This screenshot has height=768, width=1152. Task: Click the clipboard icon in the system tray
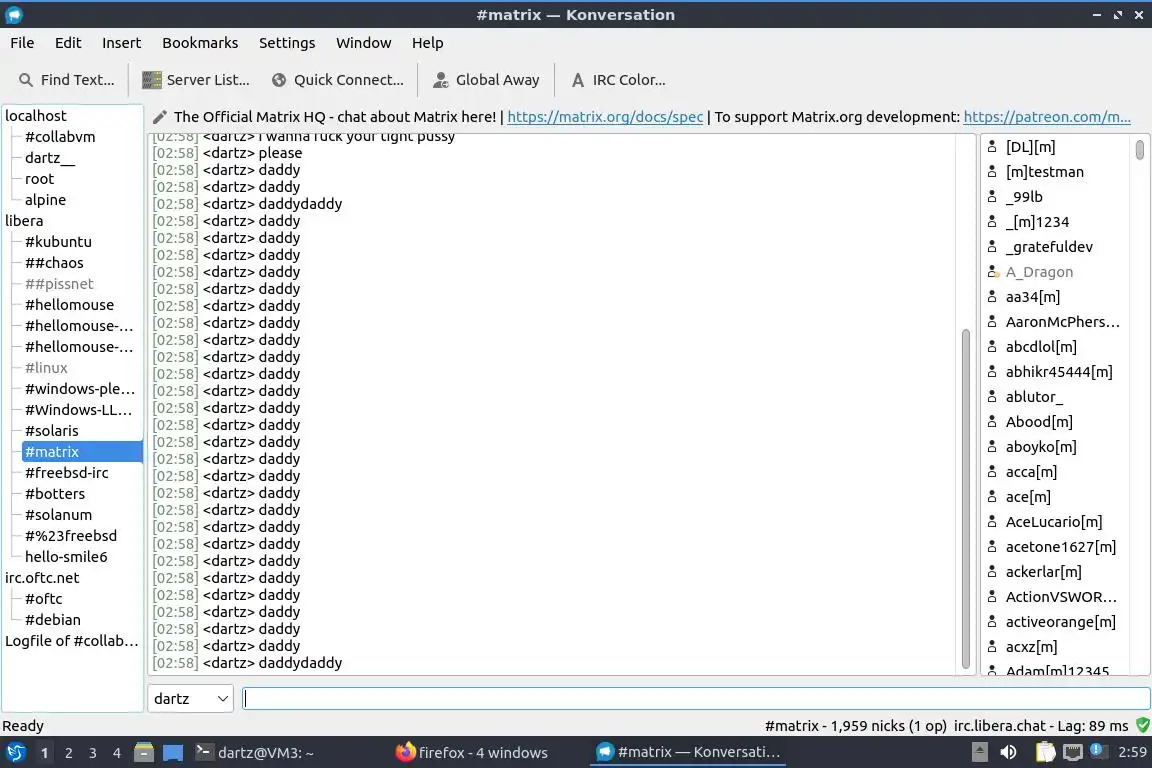1045,752
